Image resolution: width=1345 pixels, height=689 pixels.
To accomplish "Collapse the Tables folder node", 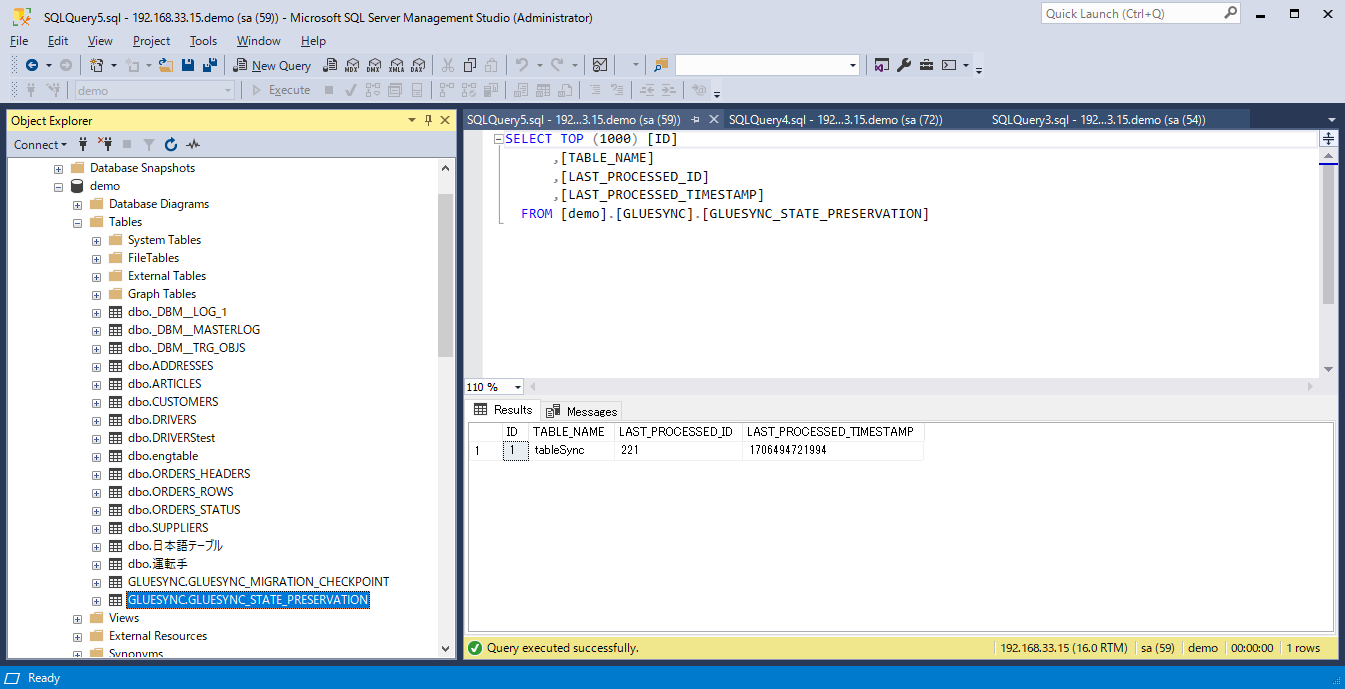I will click(77, 222).
